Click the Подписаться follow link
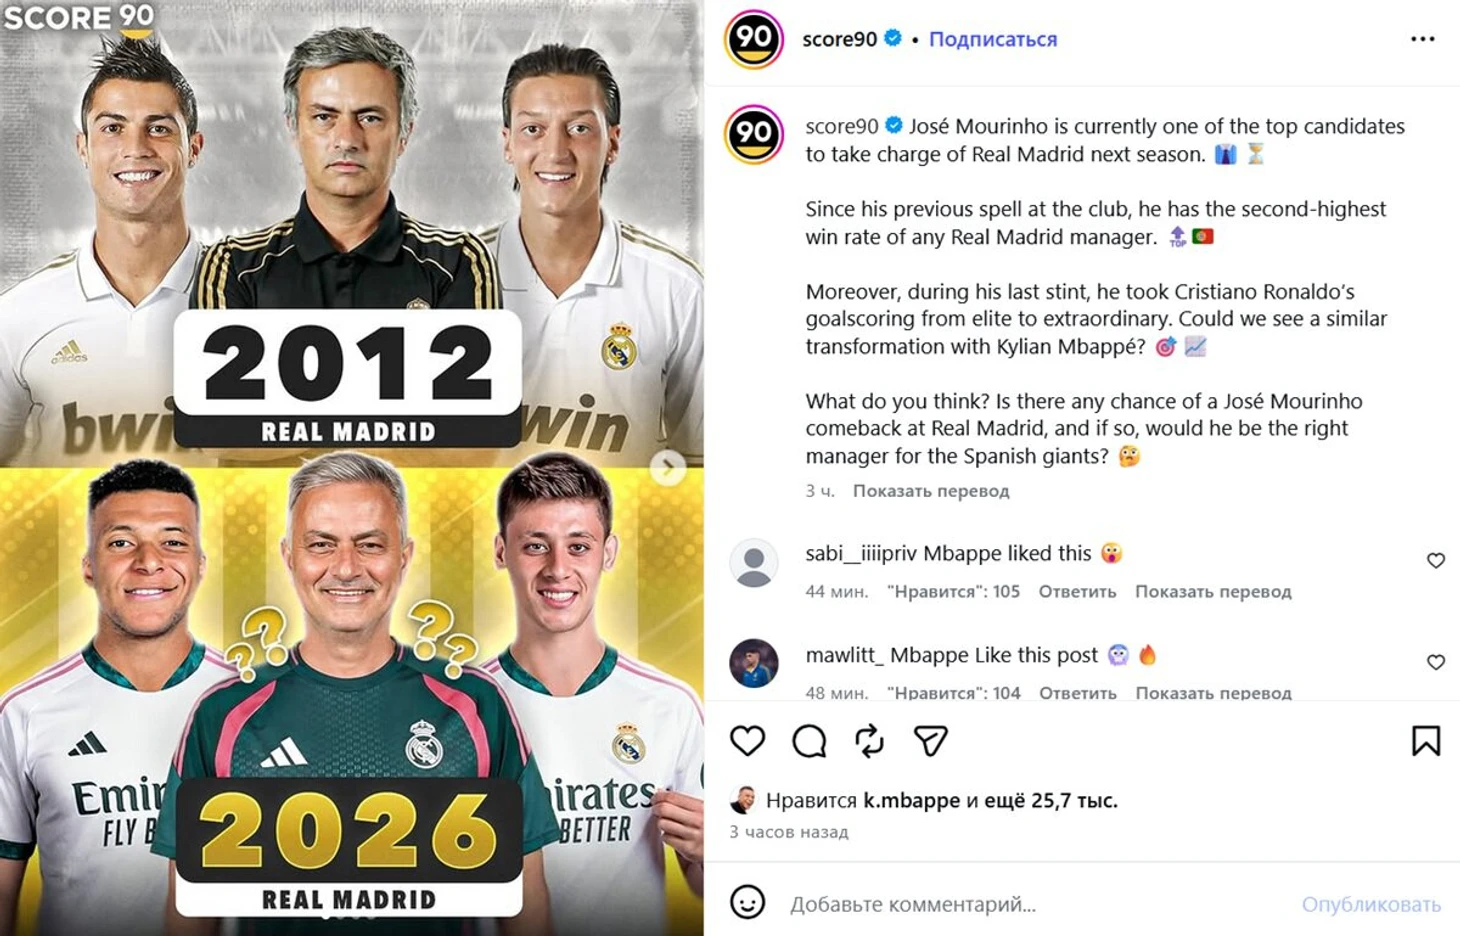1460x936 pixels. click(993, 39)
